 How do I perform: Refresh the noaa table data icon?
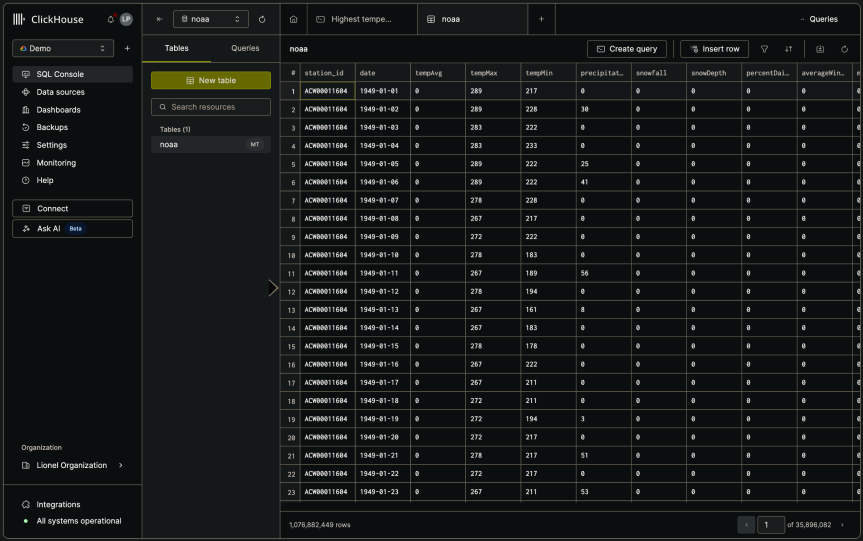tap(844, 49)
